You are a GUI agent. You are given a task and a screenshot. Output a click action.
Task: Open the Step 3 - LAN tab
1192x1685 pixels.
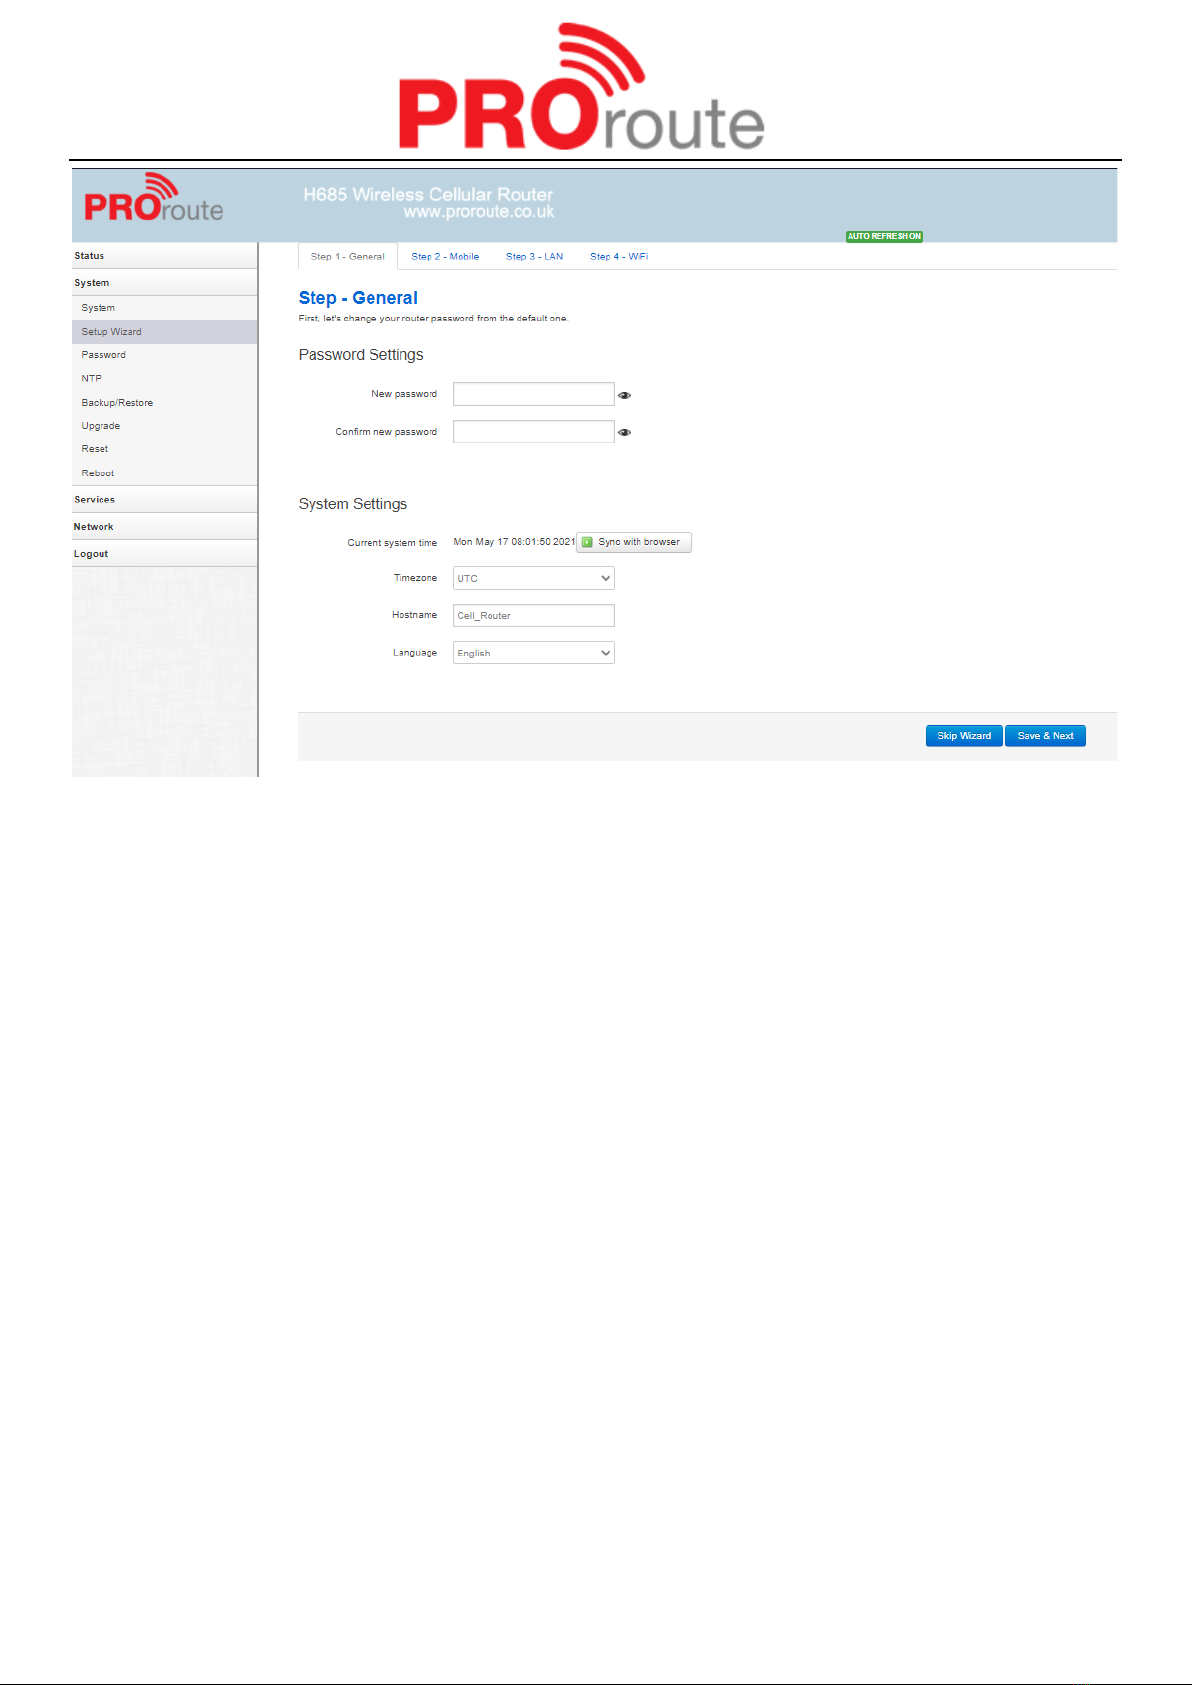coord(534,256)
